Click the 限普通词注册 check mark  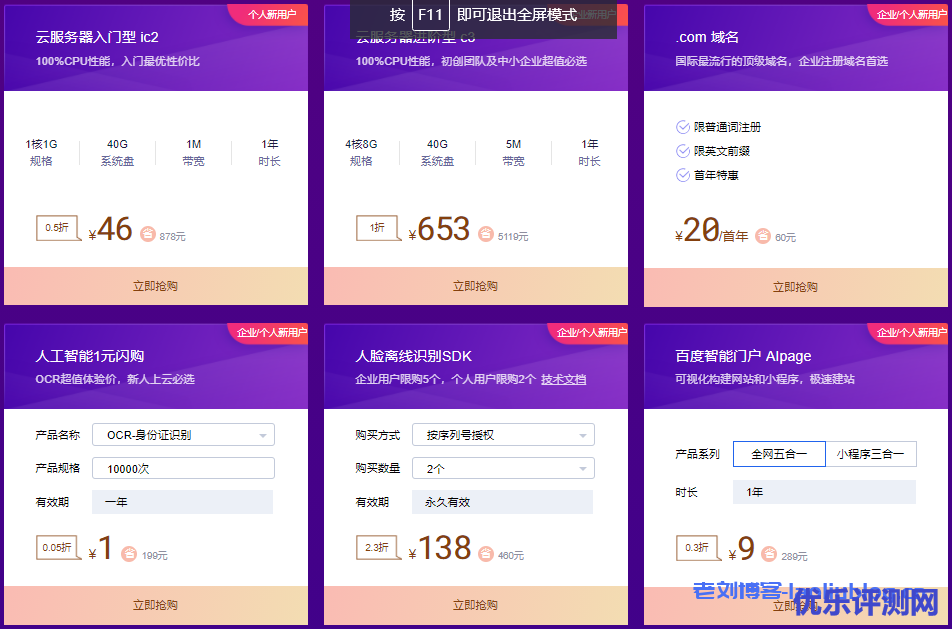[x=683, y=127]
